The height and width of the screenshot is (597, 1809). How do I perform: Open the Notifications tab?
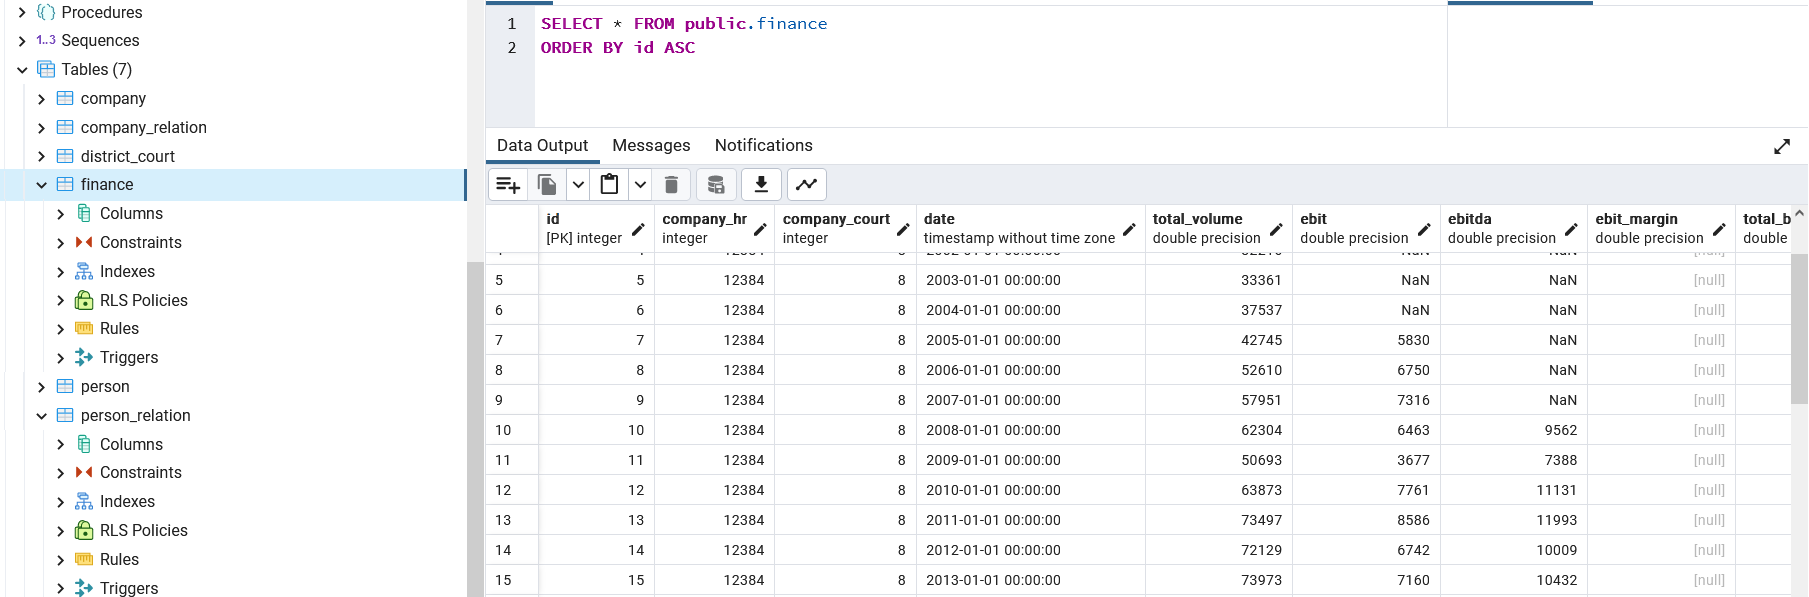[x=763, y=146]
